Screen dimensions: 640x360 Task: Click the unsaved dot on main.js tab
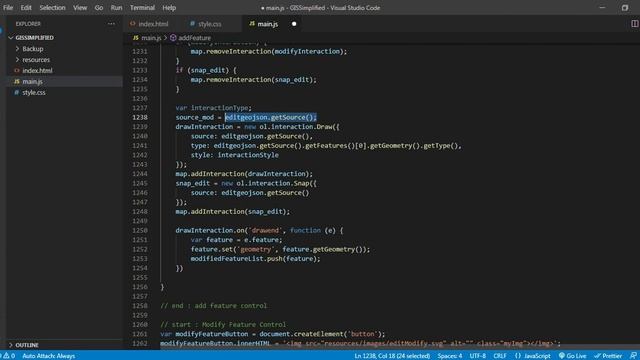pyautogui.click(x=294, y=24)
